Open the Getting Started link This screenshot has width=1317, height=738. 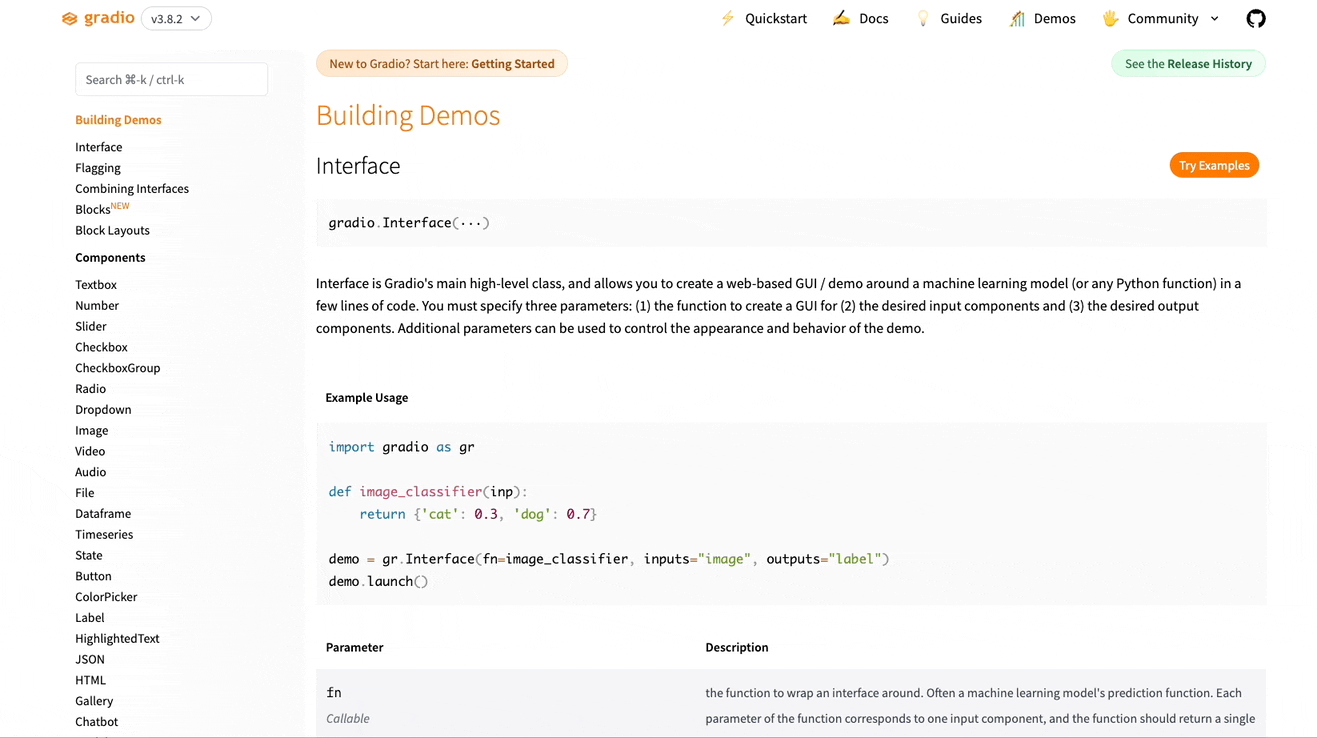click(512, 64)
